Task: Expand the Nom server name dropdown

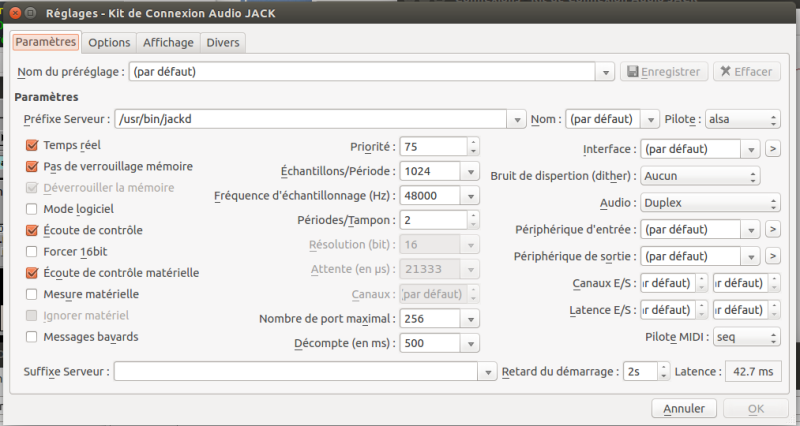Action: (x=650, y=119)
